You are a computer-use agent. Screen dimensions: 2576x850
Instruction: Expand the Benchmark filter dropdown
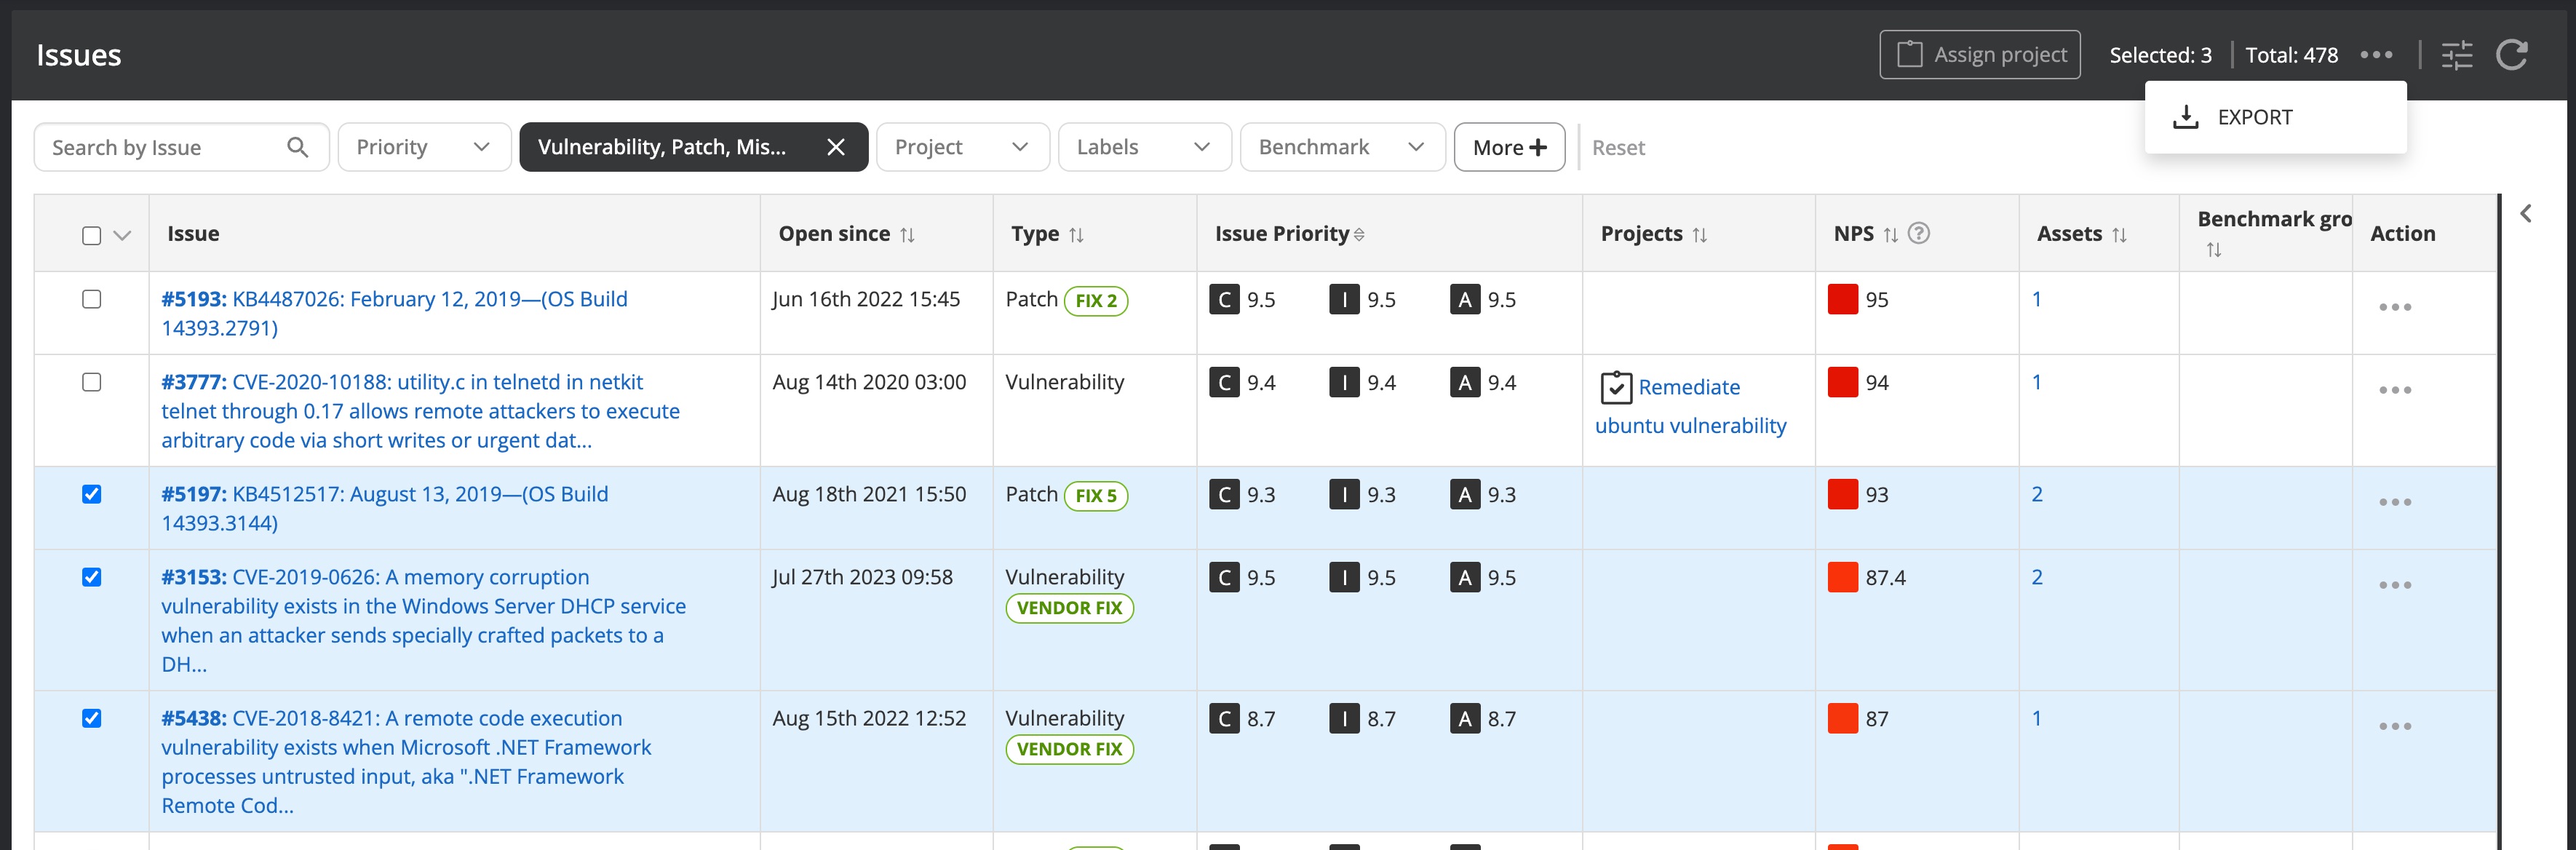(1341, 147)
